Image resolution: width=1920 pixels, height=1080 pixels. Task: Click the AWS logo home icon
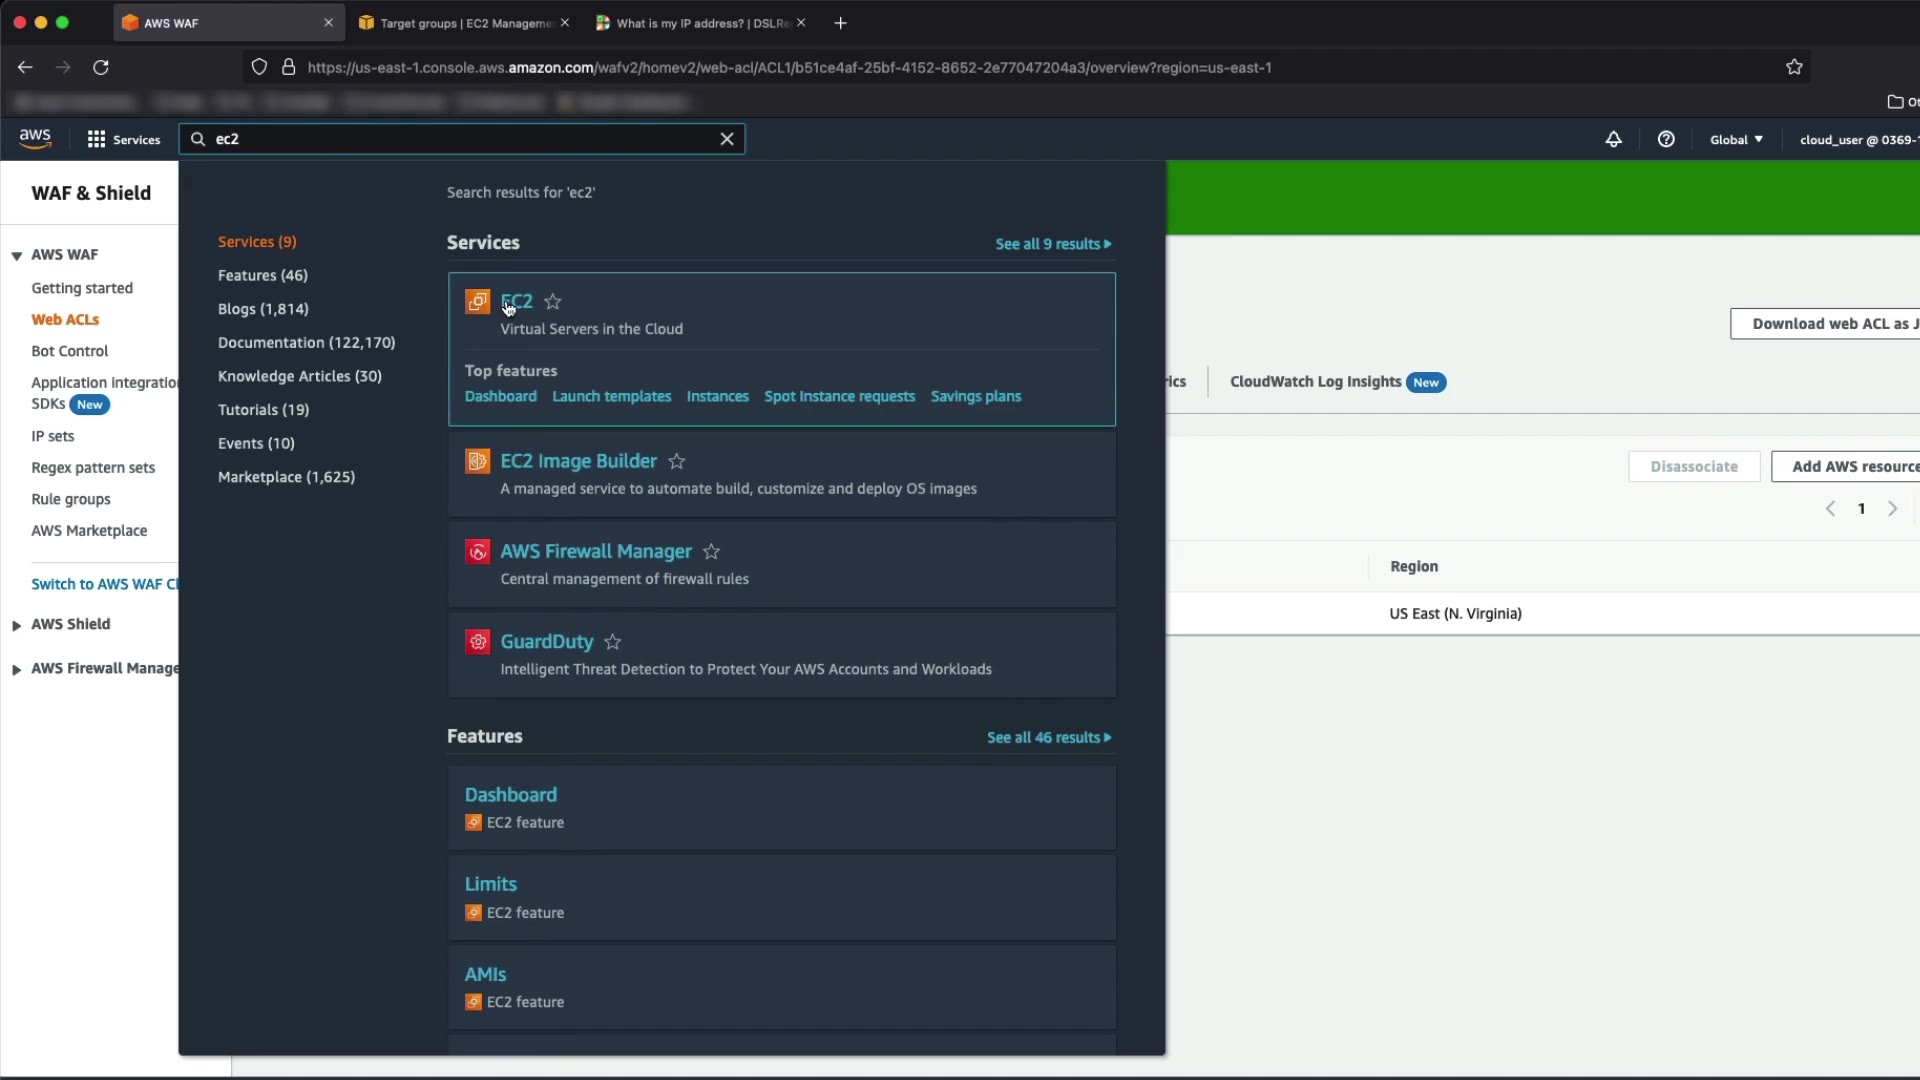35,138
